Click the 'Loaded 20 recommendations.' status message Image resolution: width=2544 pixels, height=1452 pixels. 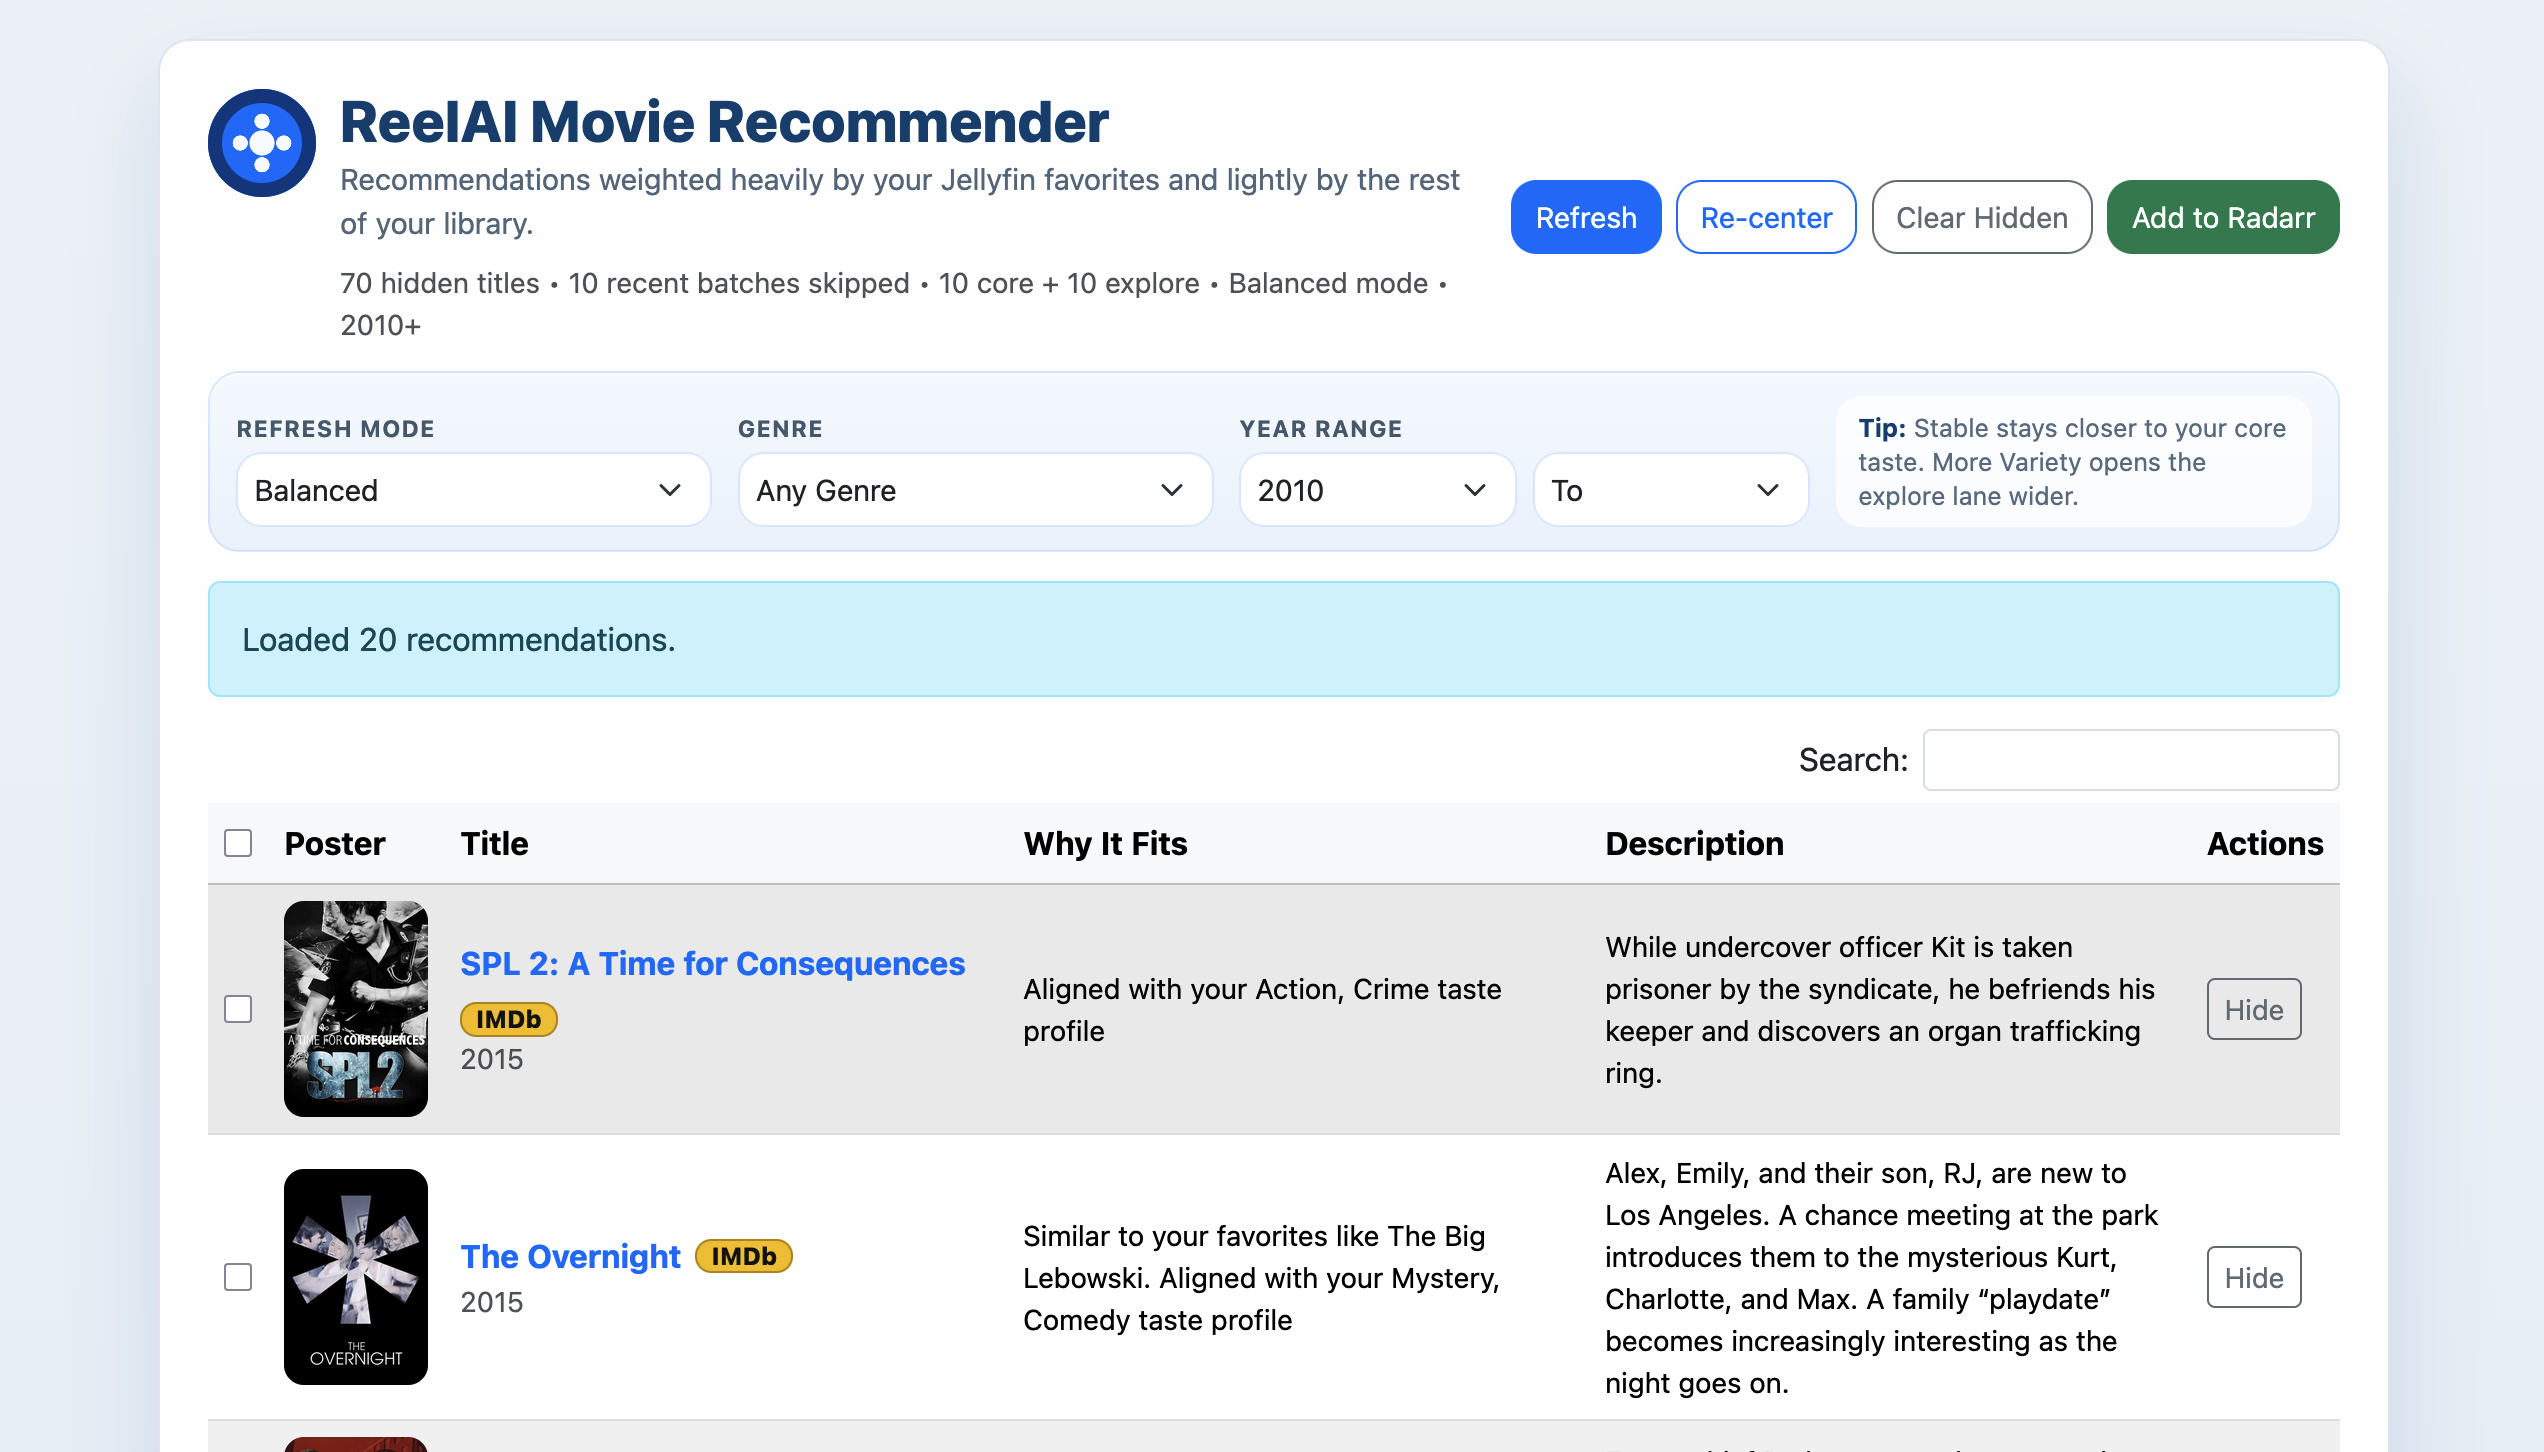[1273, 639]
